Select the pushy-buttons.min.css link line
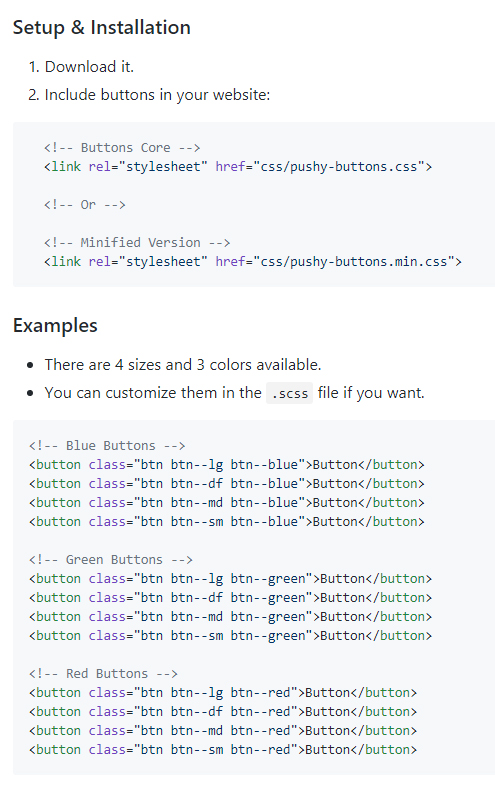 click(x=253, y=262)
